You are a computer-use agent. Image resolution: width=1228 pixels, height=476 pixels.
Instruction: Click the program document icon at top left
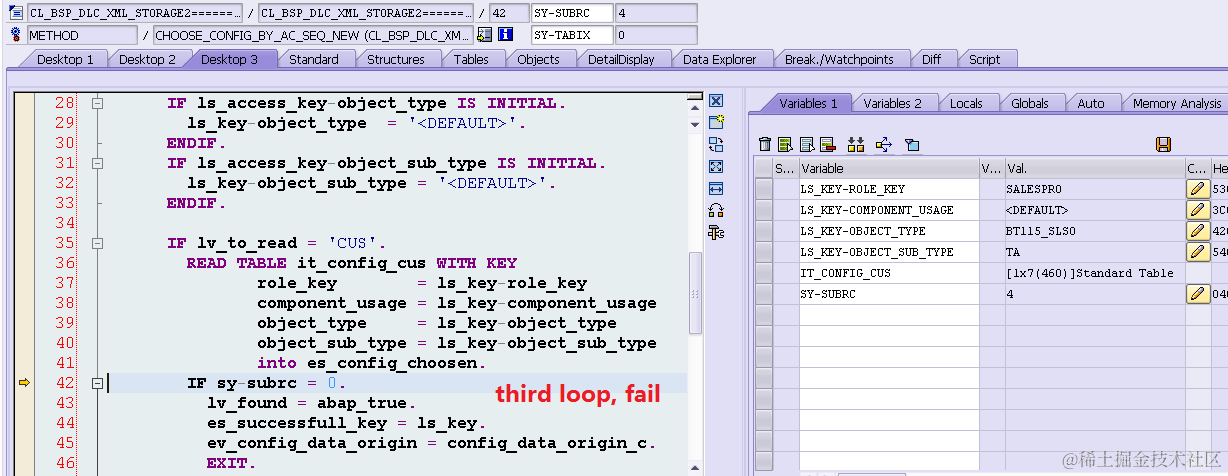click(15, 14)
